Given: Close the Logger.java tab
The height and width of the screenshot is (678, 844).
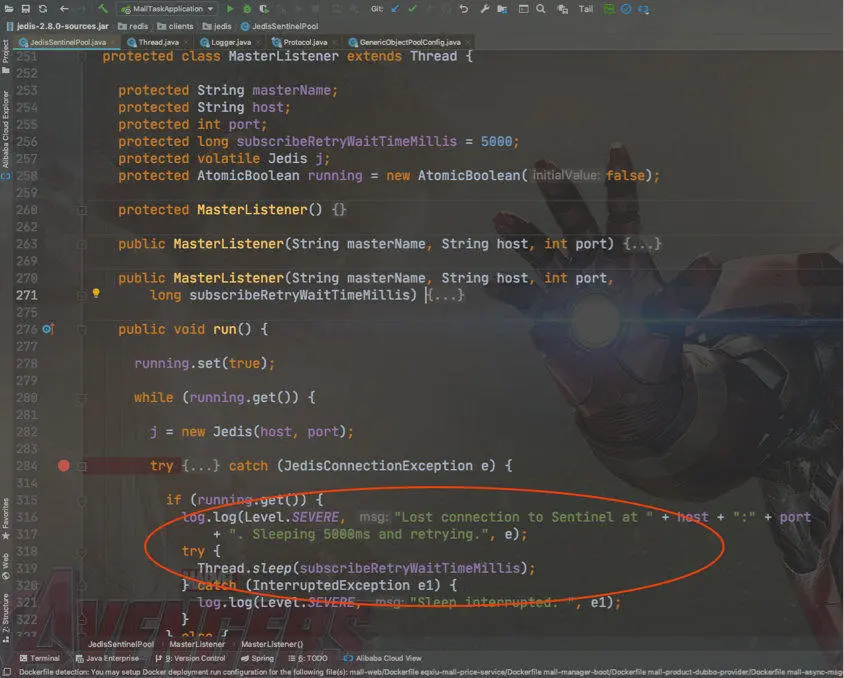Looking at the screenshot, I should pos(258,43).
